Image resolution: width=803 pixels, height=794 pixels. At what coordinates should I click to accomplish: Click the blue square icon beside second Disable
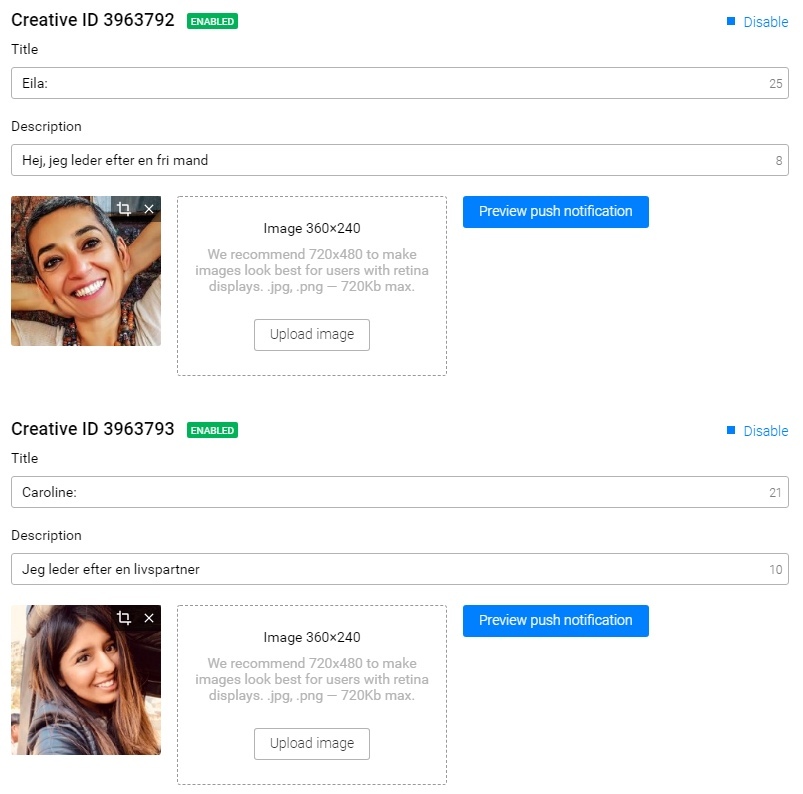click(x=731, y=430)
